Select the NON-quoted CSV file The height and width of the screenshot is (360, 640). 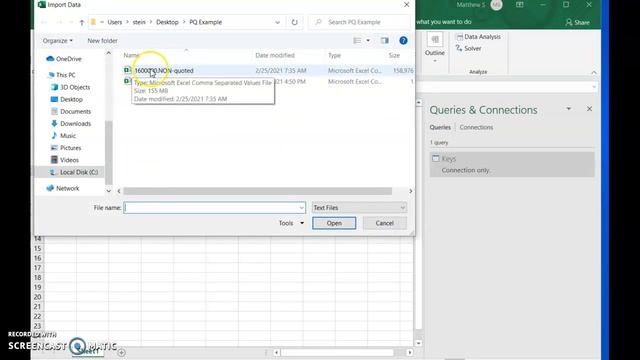[164, 71]
